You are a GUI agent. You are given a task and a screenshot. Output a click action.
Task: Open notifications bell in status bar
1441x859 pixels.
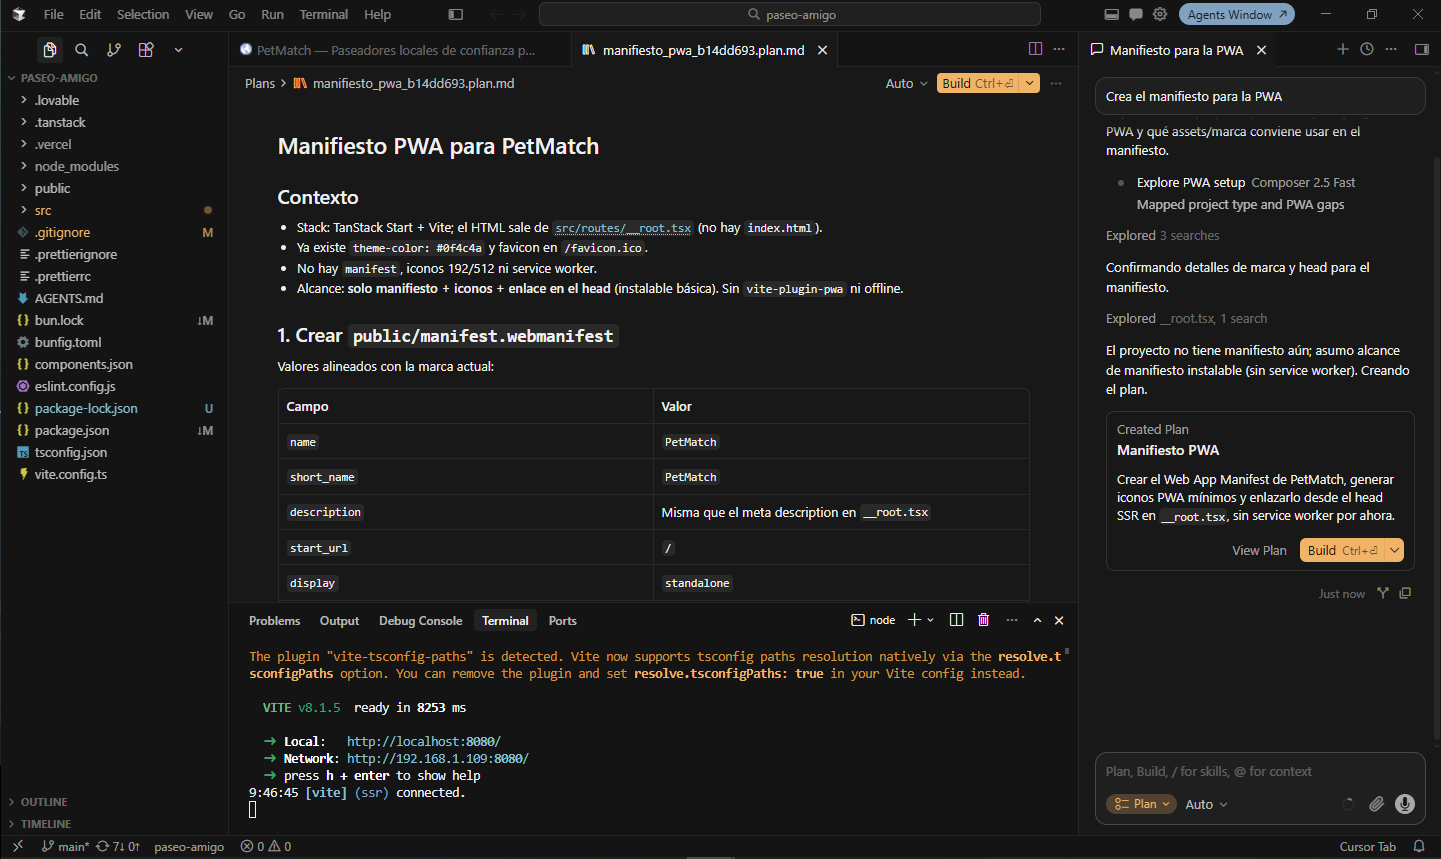(x=1418, y=846)
